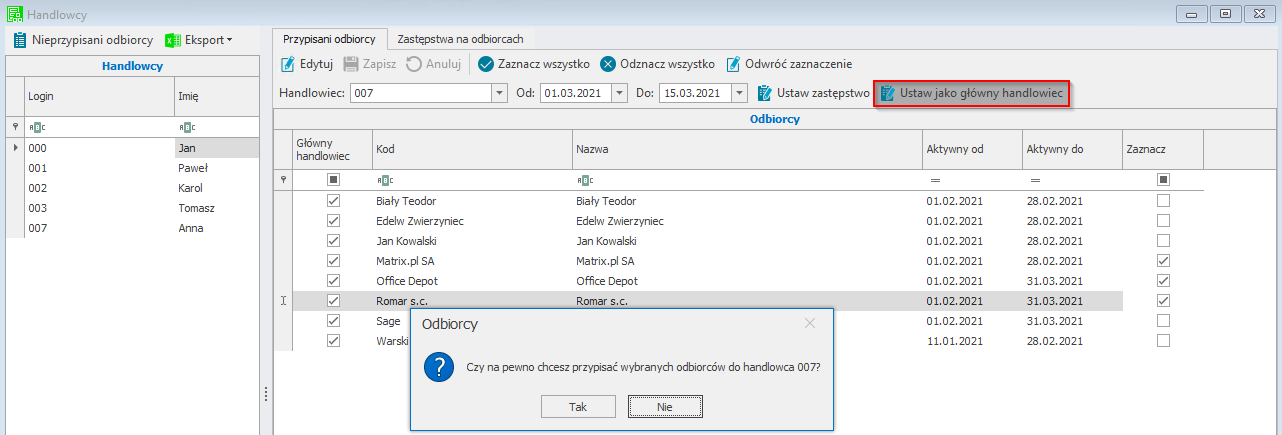Confirm dialog with Tak button
1282x435 pixels.
(577, 407)
